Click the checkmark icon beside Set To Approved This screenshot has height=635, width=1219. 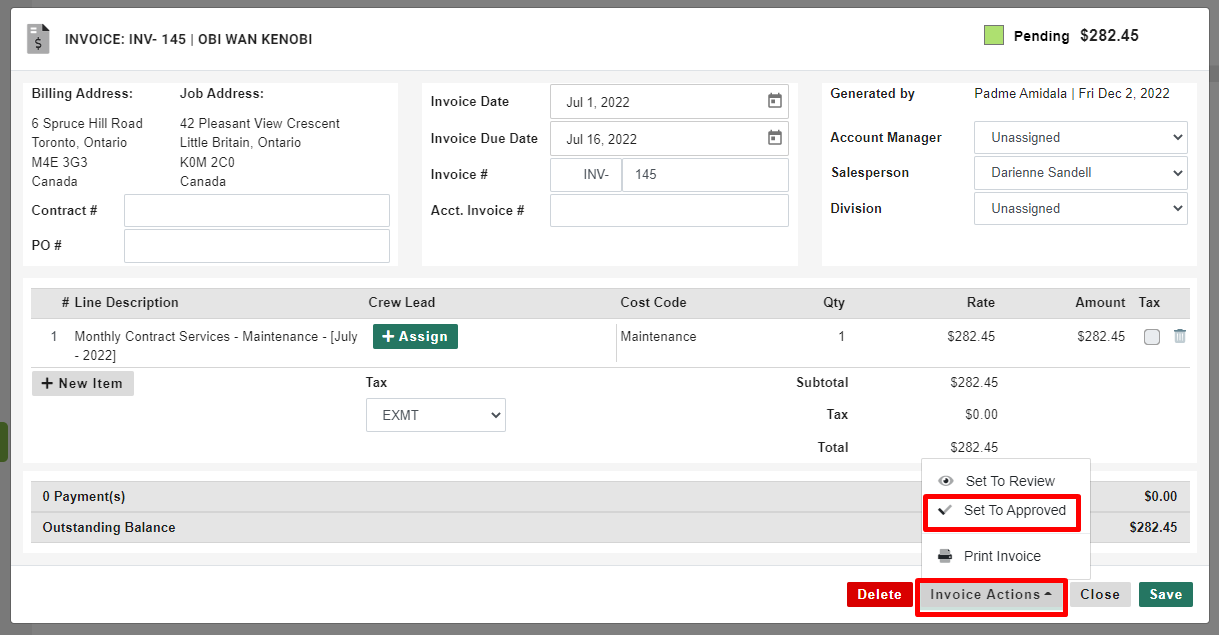click(x=944, y=510)
